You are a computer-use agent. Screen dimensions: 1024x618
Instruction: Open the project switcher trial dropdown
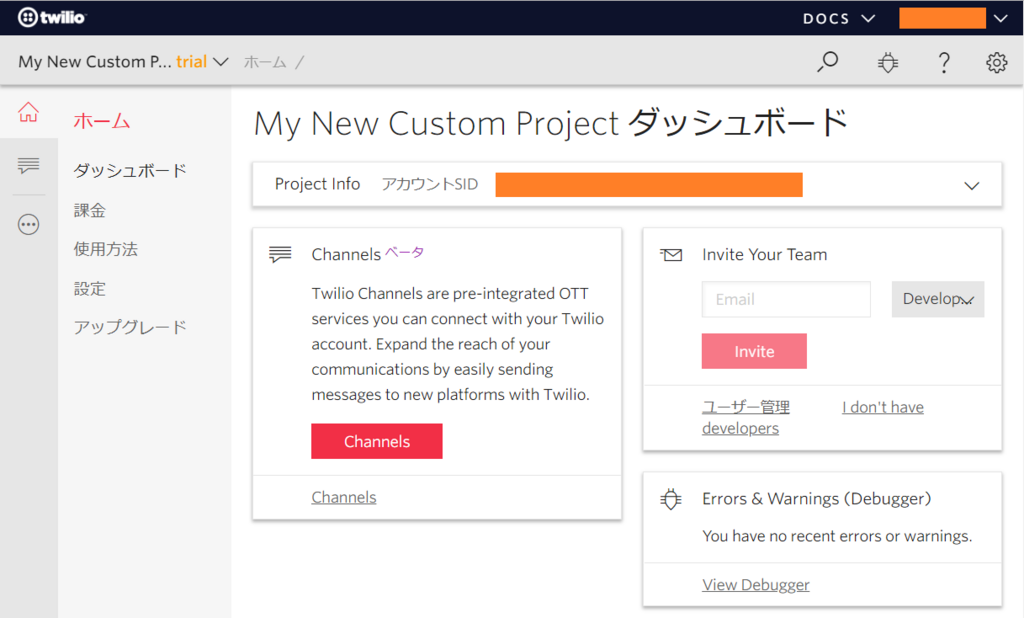pos(123,62)
